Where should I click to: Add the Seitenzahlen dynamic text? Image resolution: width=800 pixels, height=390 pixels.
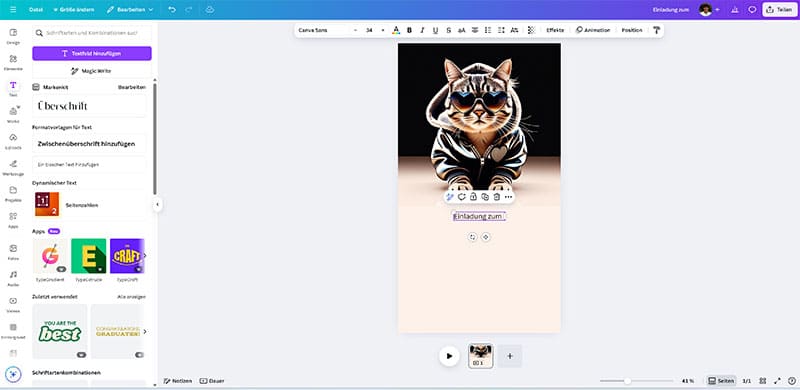coord(89,205)
